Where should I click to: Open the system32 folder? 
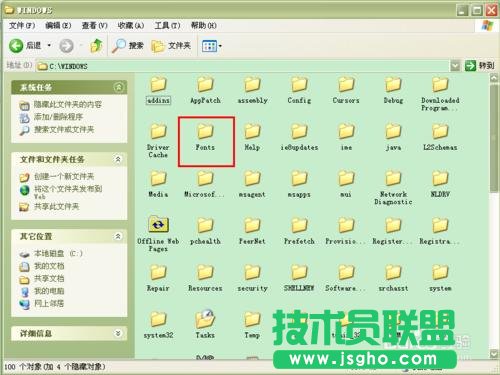point(158,325)
